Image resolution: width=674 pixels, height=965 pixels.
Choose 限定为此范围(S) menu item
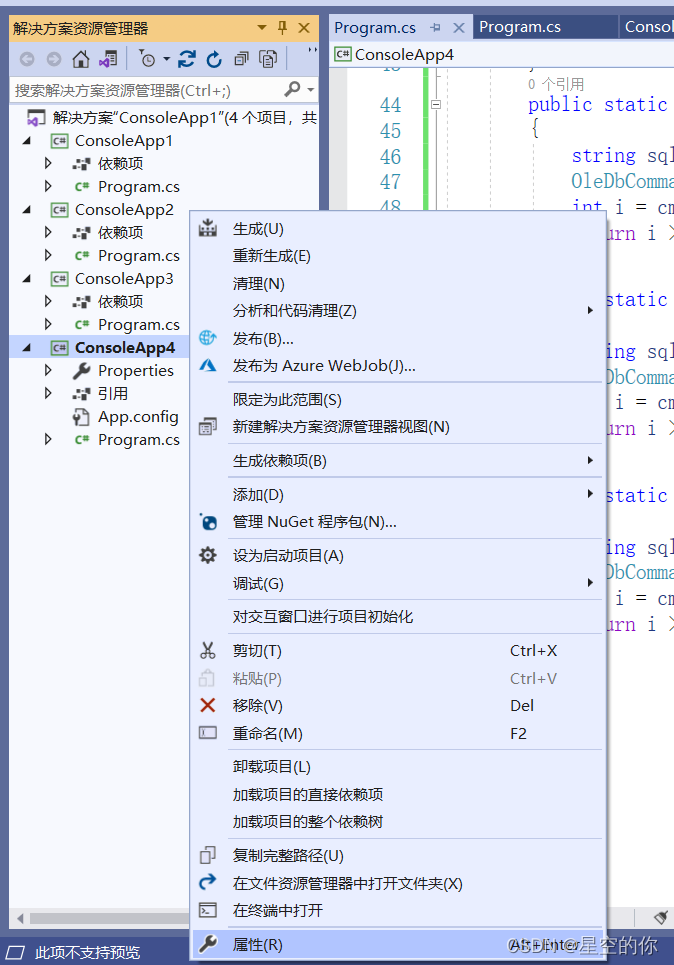(397, 400)
